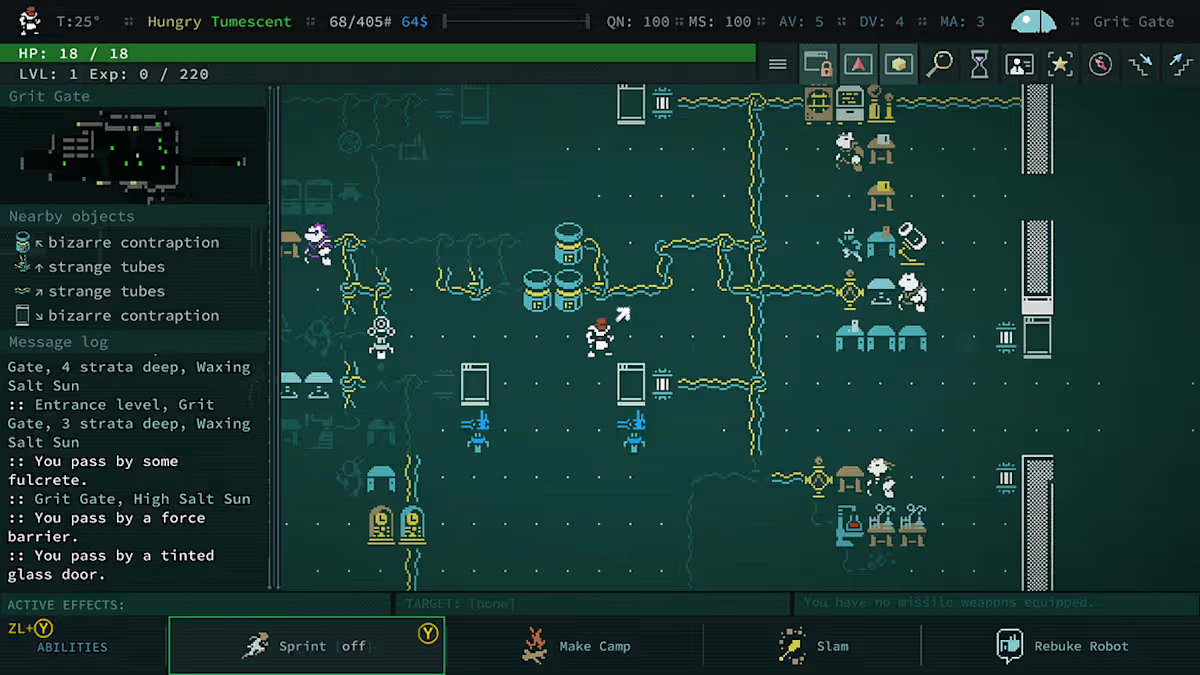
Task: Select the Rebuke Robot ability
Action: pos(1062,646)
